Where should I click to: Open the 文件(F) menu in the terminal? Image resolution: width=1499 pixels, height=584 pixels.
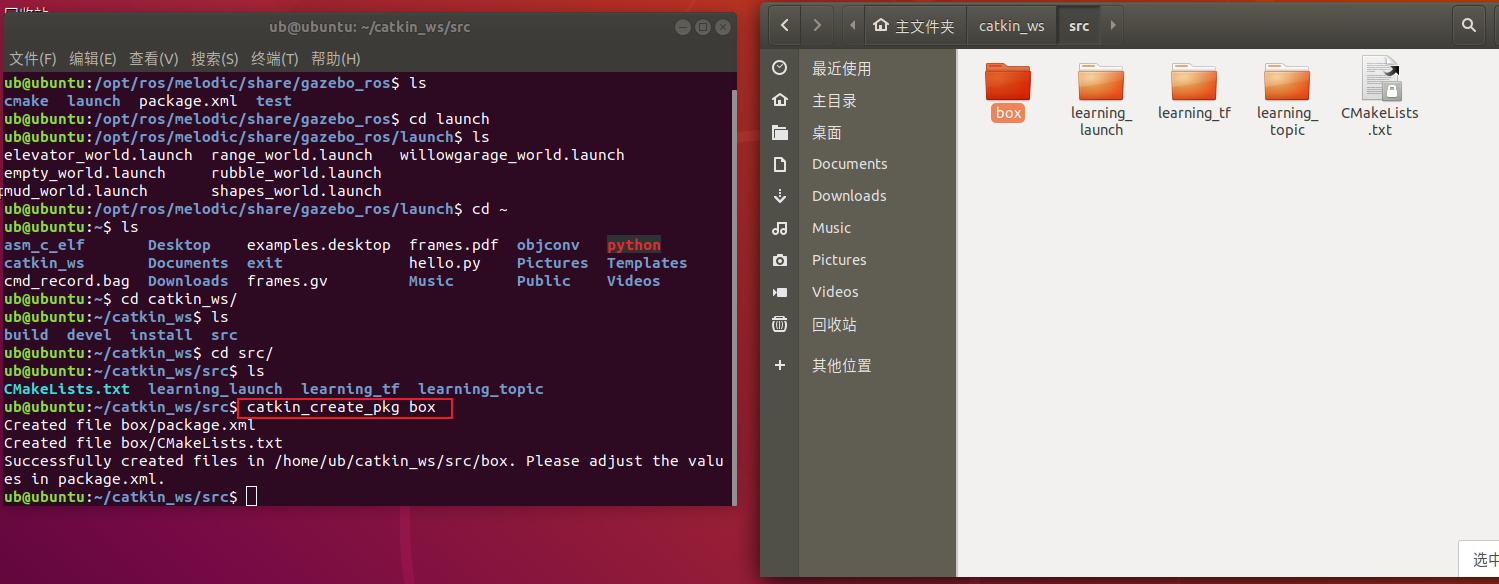coord(32,59)
